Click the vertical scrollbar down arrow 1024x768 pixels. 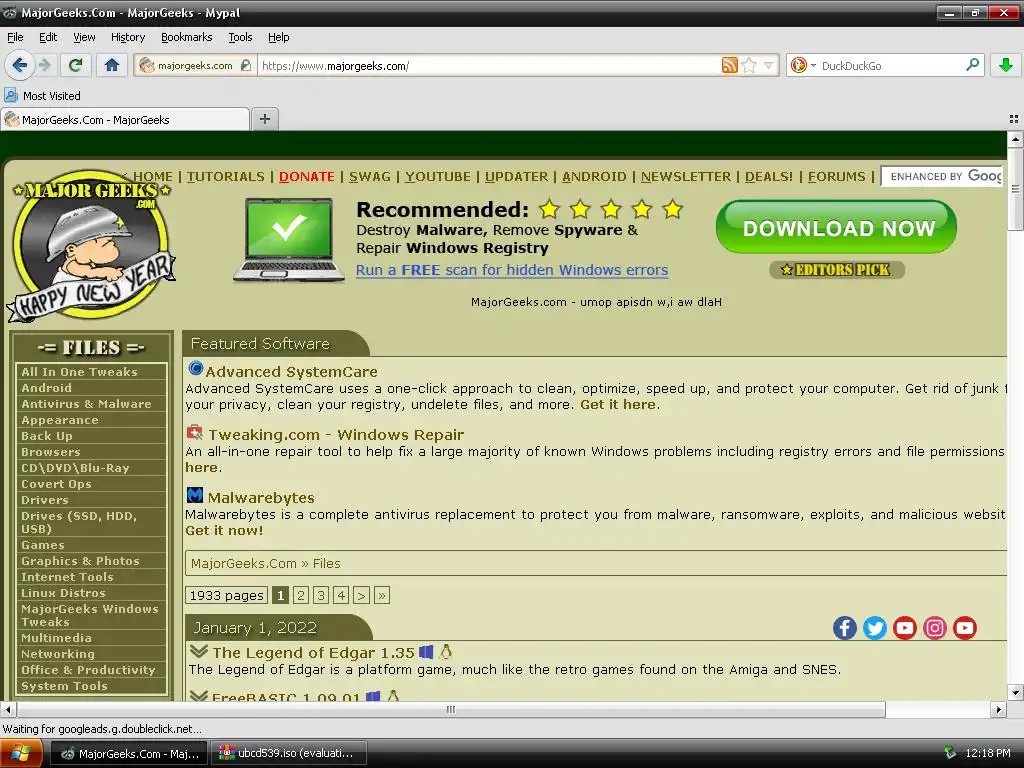[1015, 692]
